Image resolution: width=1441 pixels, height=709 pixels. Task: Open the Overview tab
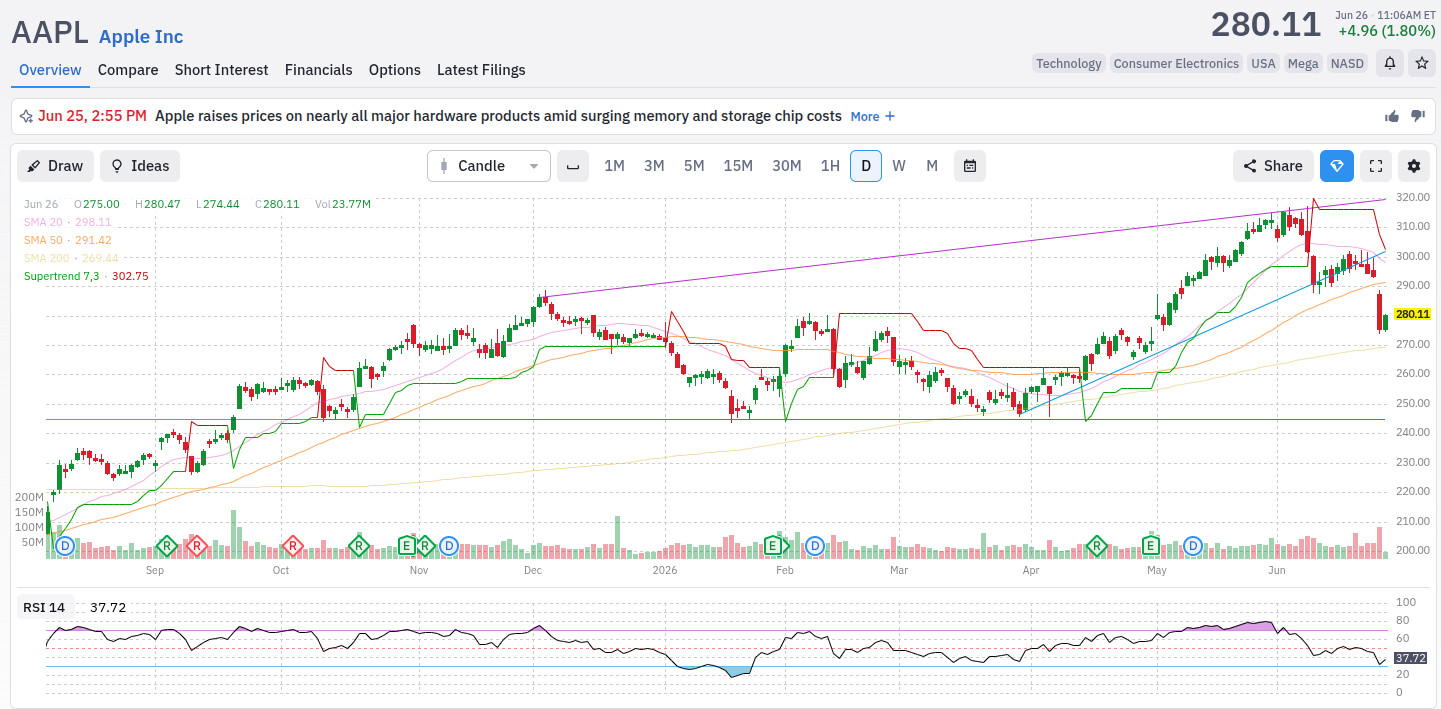(x=50, y=70)
